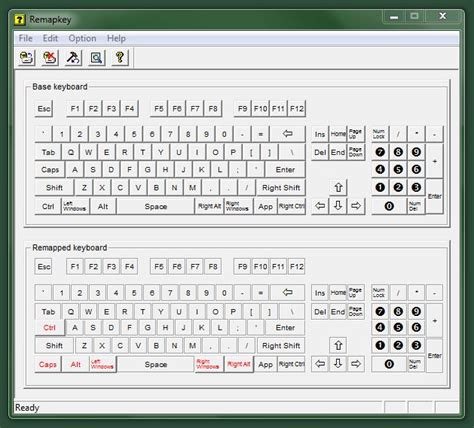Open the Option menu
This screenshot has width=474, height=428.
click(82, 38)
